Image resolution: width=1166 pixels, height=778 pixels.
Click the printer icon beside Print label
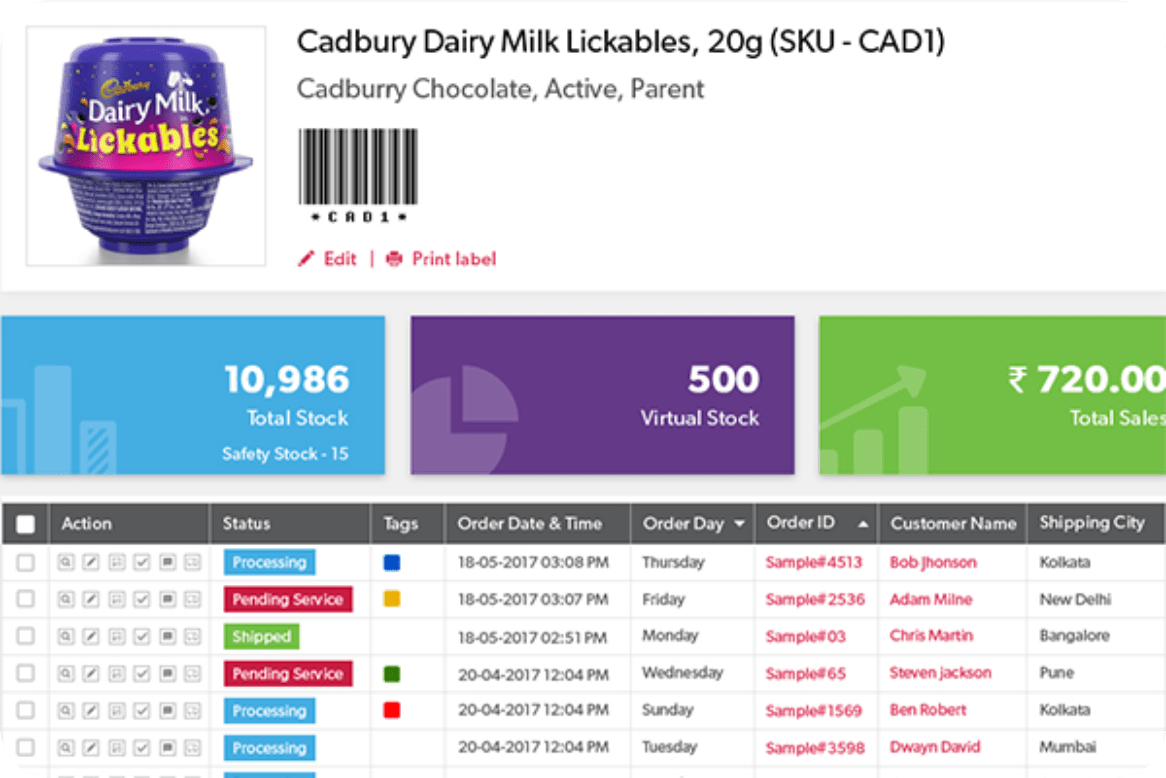(393, 259)
